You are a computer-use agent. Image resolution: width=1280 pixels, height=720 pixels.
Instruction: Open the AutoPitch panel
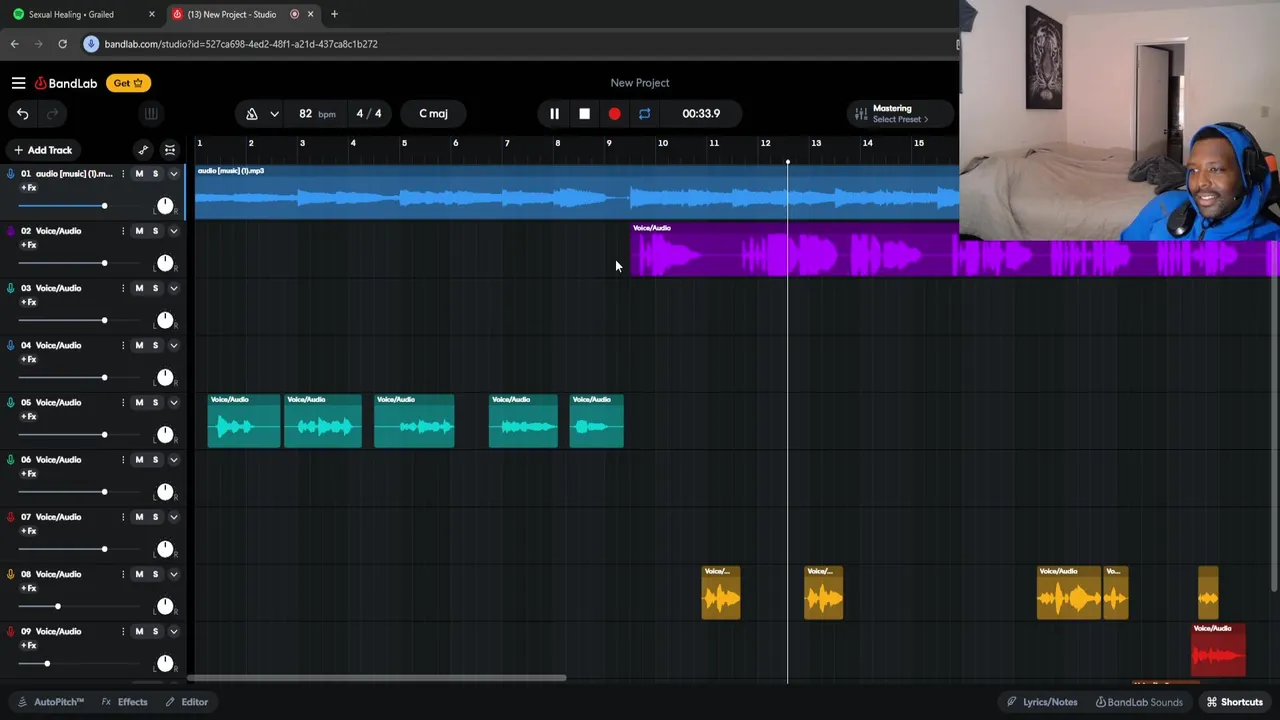click(x=51, y=702)
